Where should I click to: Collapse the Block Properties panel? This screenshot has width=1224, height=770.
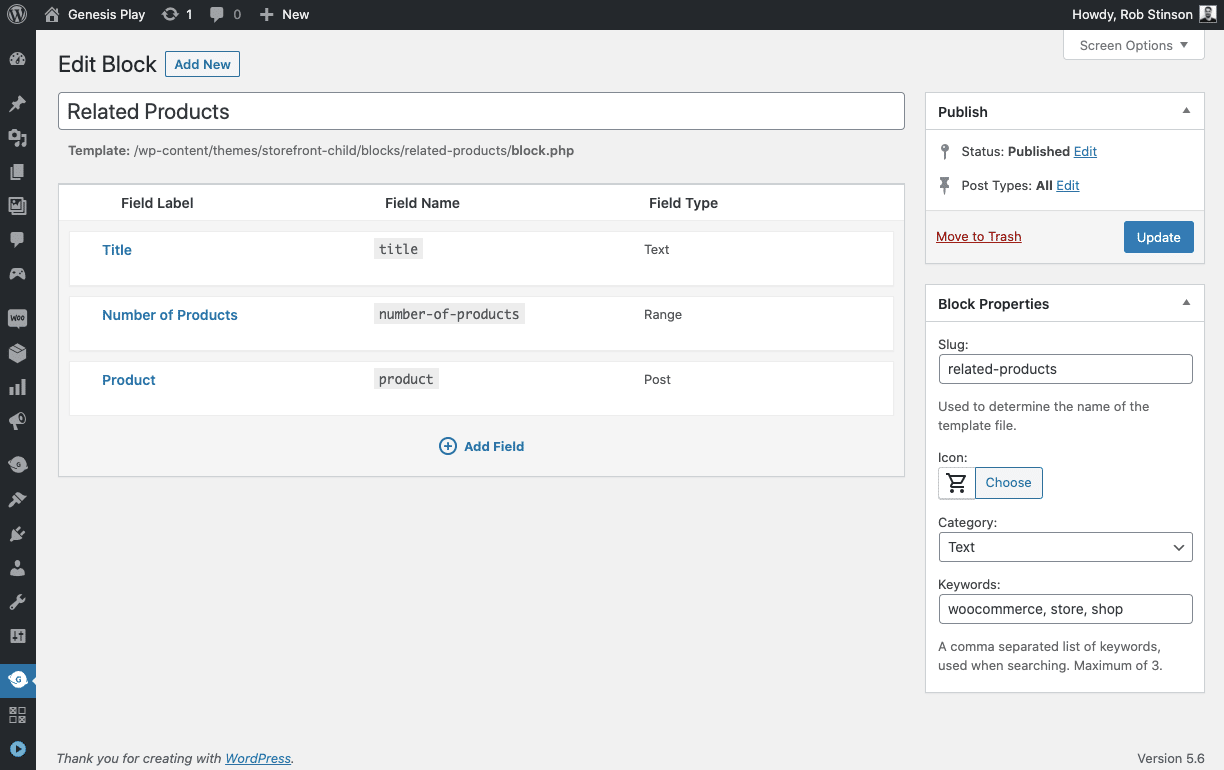click(1186, 303)
